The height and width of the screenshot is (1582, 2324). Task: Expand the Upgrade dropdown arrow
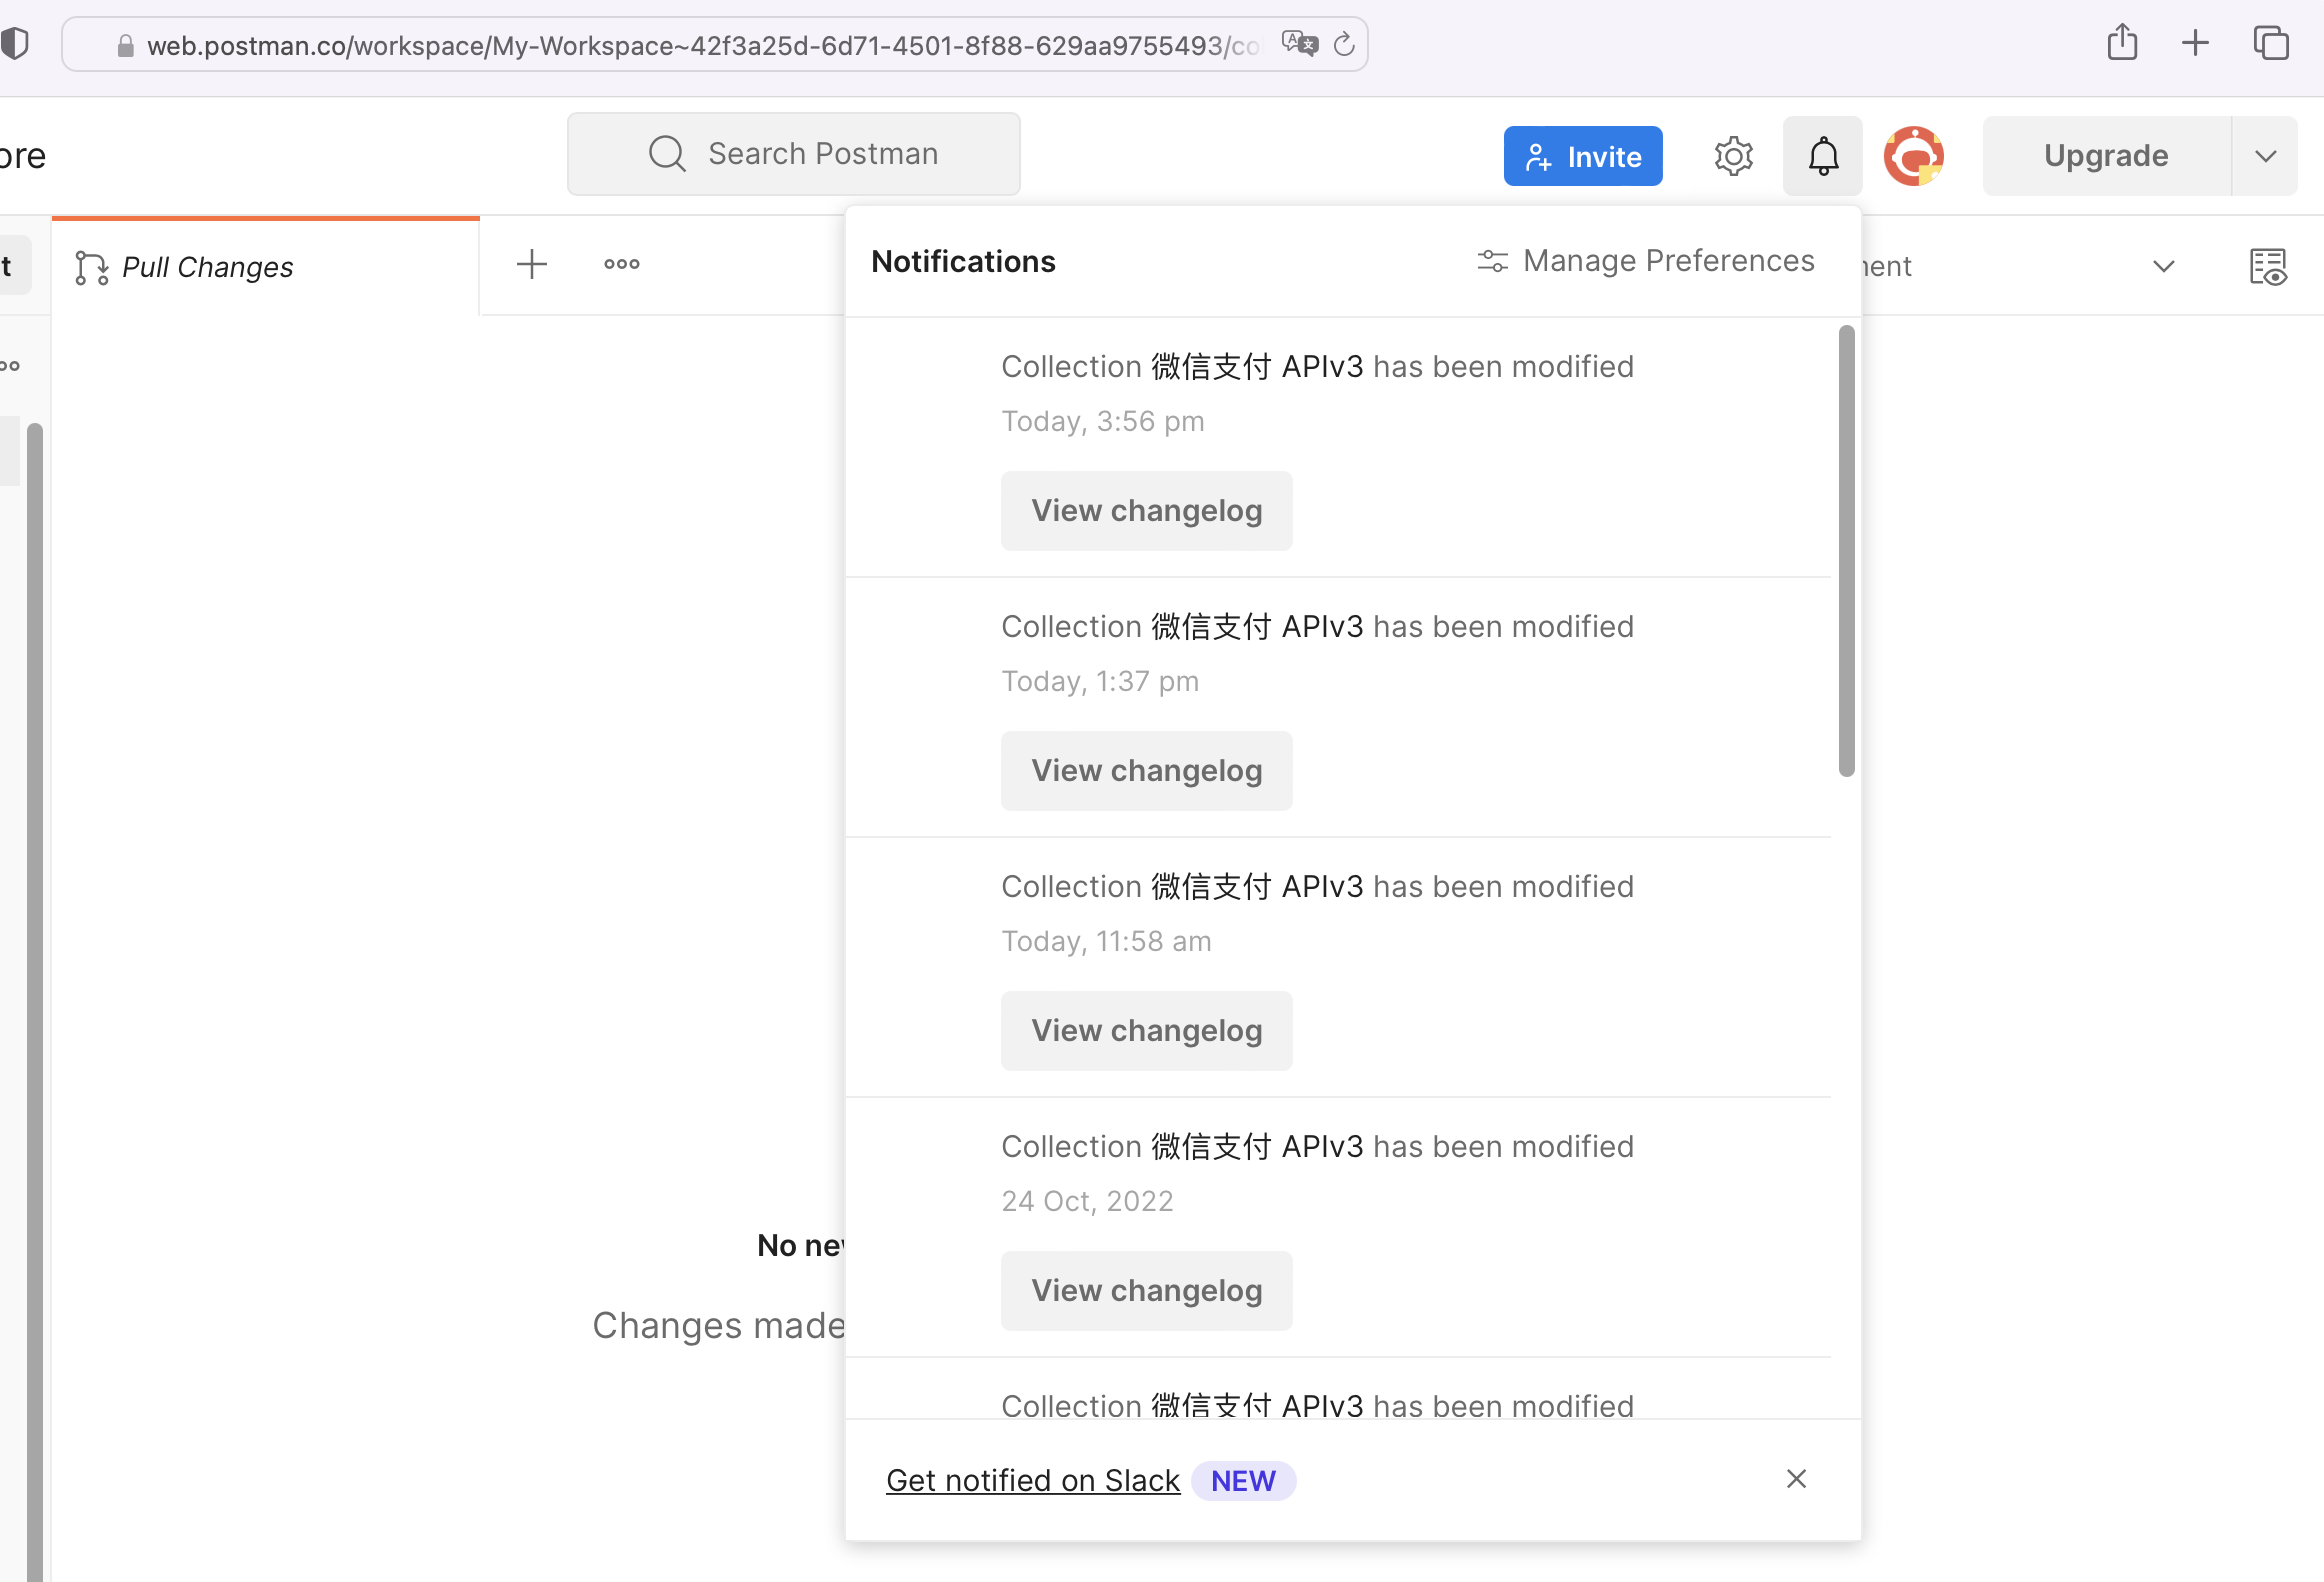2265,156
